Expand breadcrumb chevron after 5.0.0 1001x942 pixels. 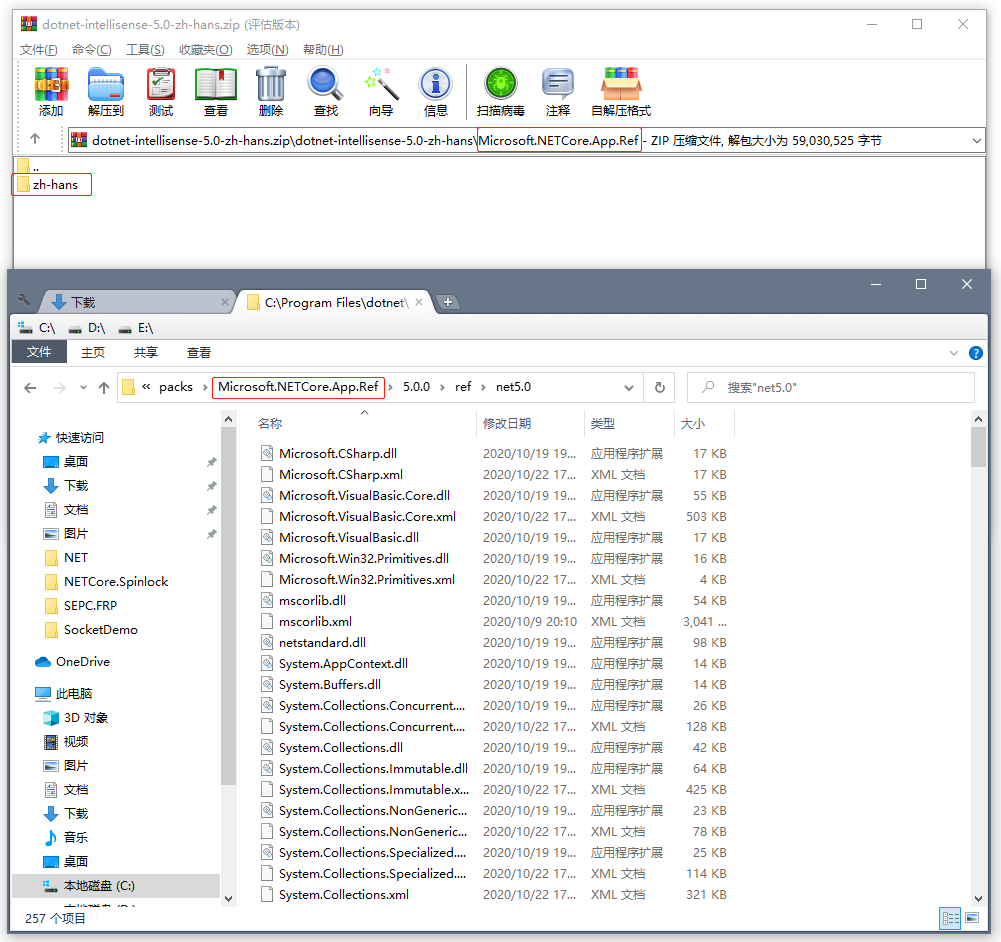442,387
